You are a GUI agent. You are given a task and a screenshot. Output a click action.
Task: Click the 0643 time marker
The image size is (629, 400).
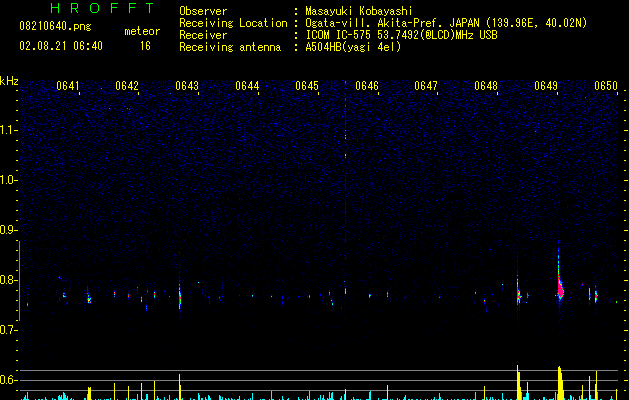(x=187, y=86)
